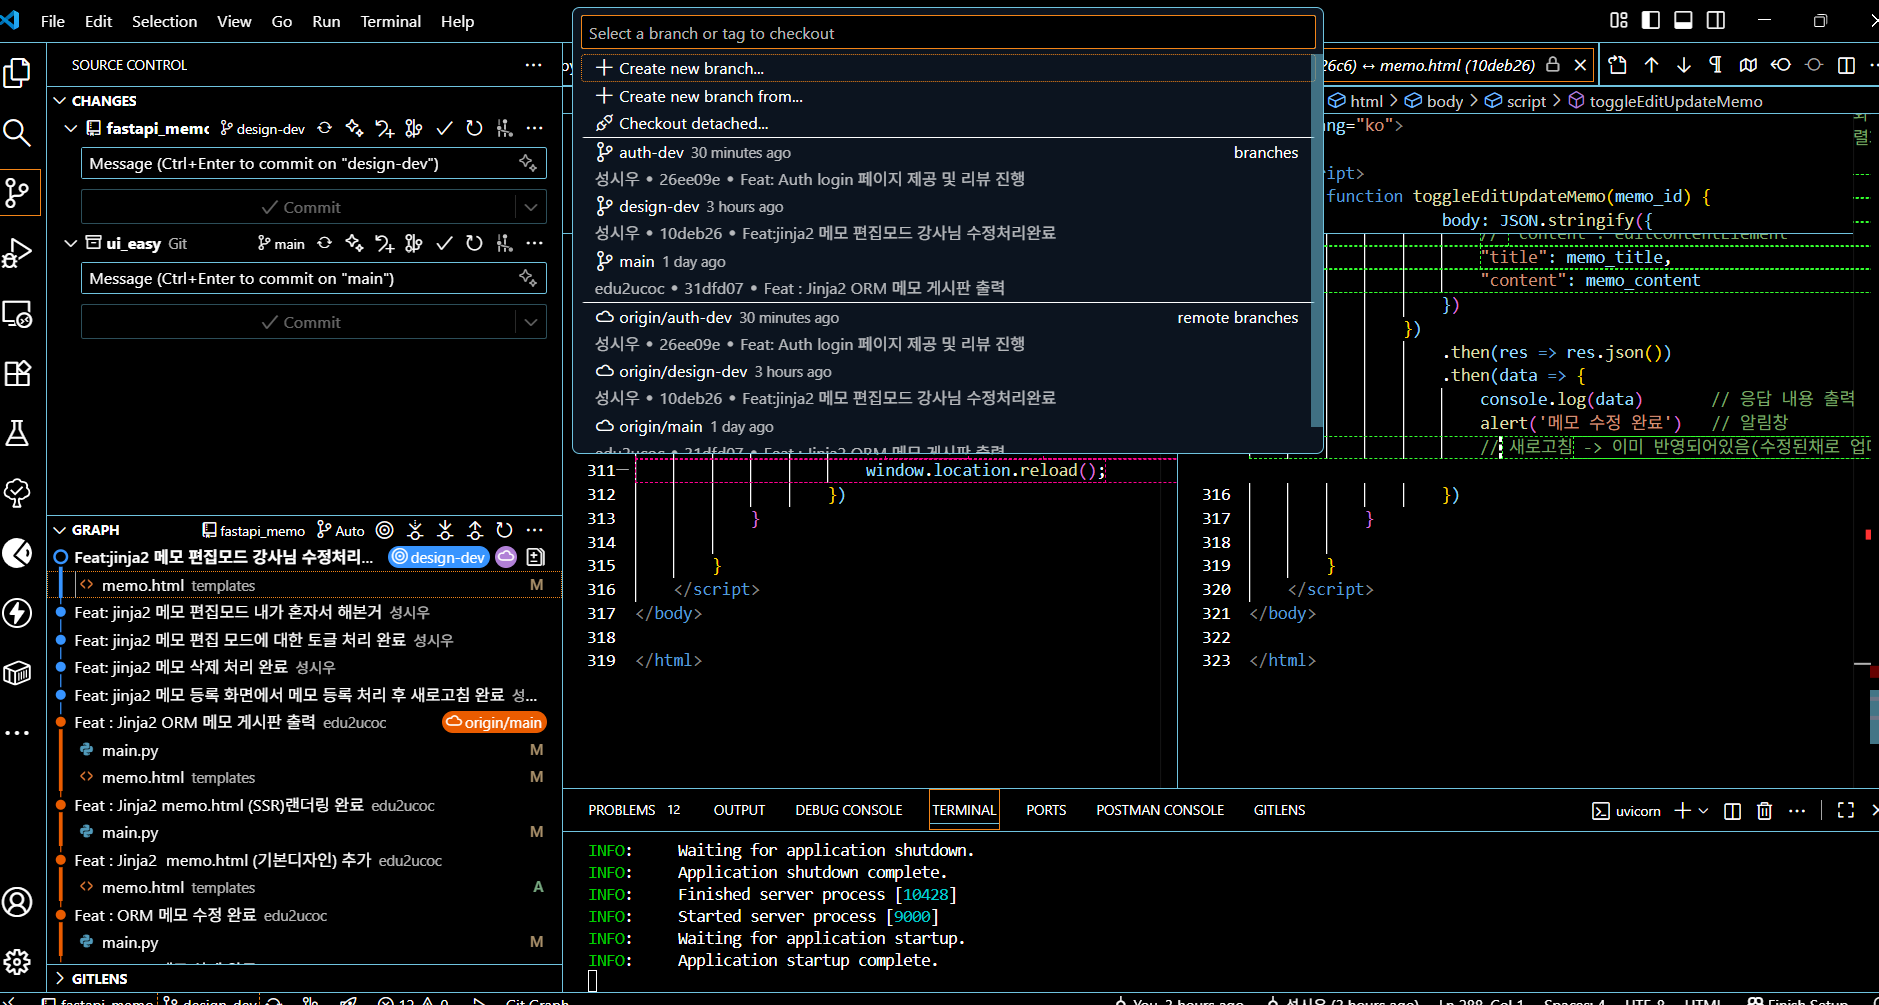Maximize the terminal panel size

point(1846,810)
